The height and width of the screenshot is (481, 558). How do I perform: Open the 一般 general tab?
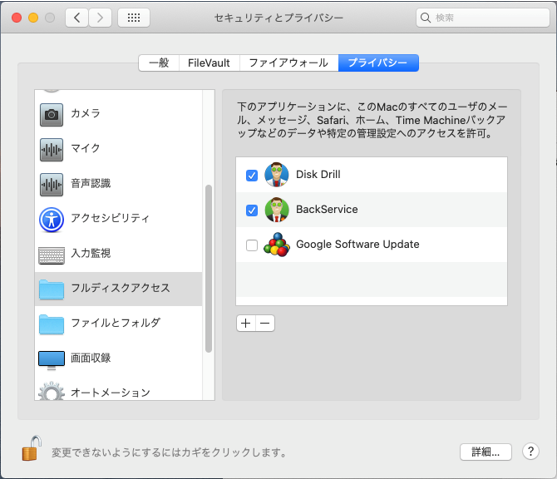(159, 63)
